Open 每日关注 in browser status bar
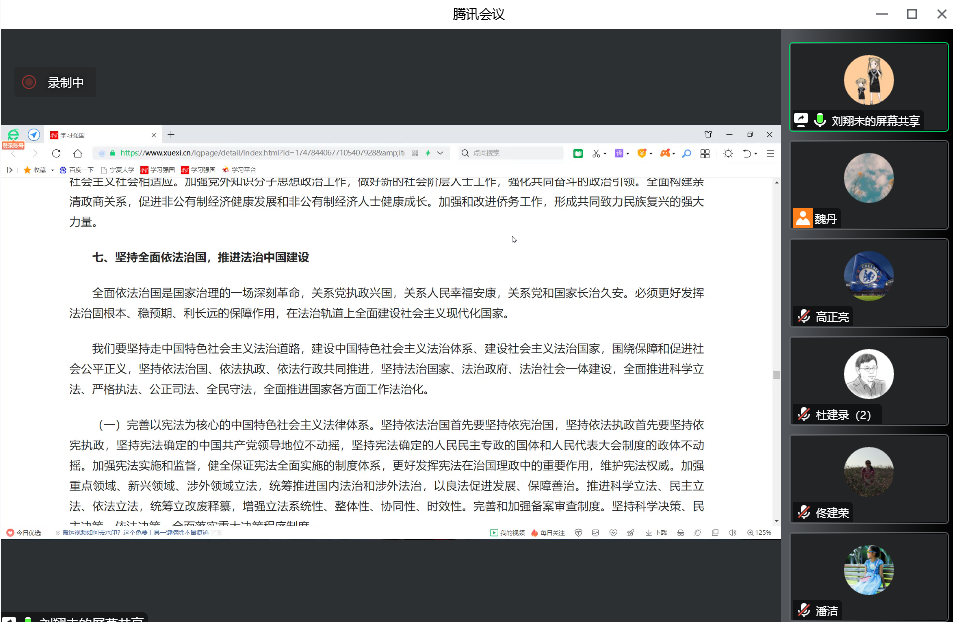This screenshot has width=953, height=622. pos(548,533)
